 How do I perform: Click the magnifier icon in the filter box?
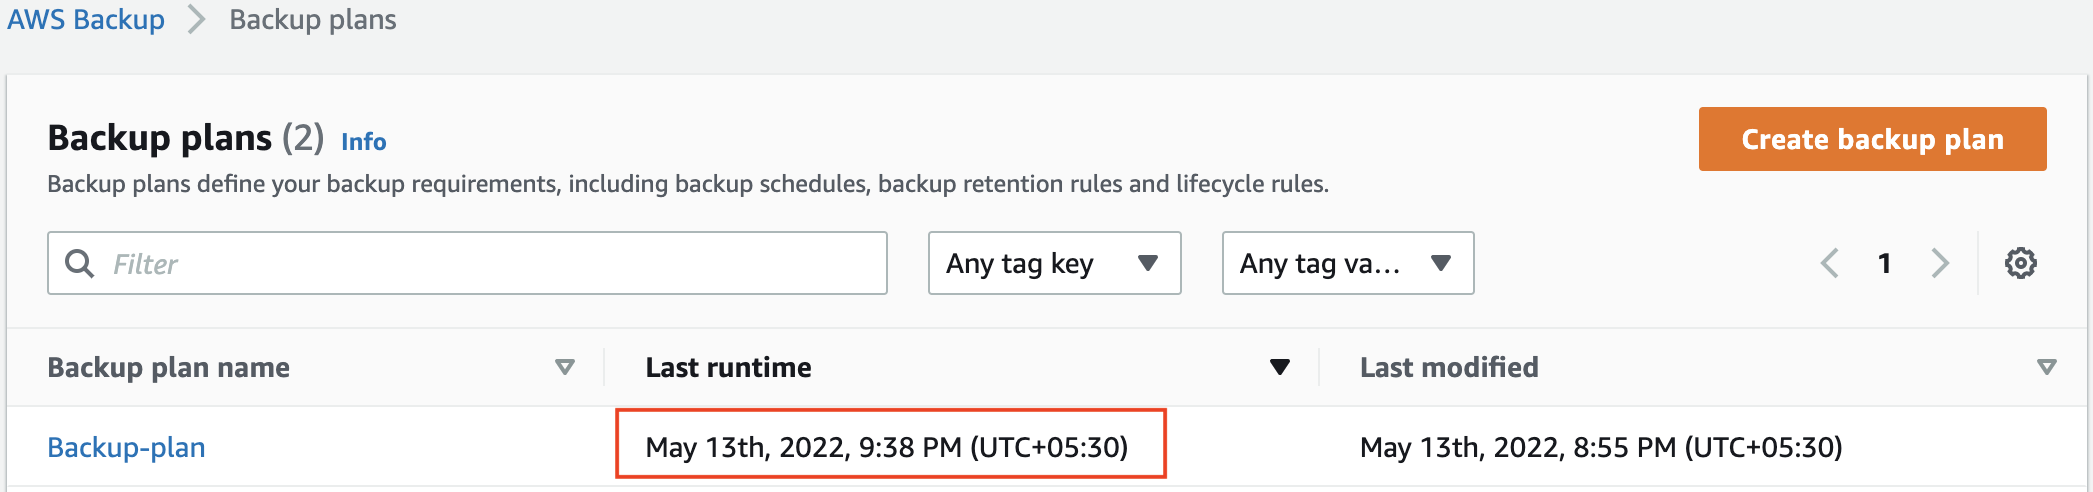pyautogui.click(x=79, y=263)
